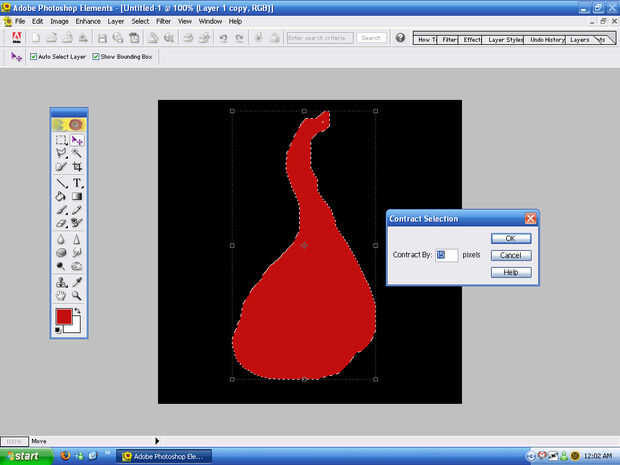Open the Enhance menu

pyautogui.click(x=88, y=21)
